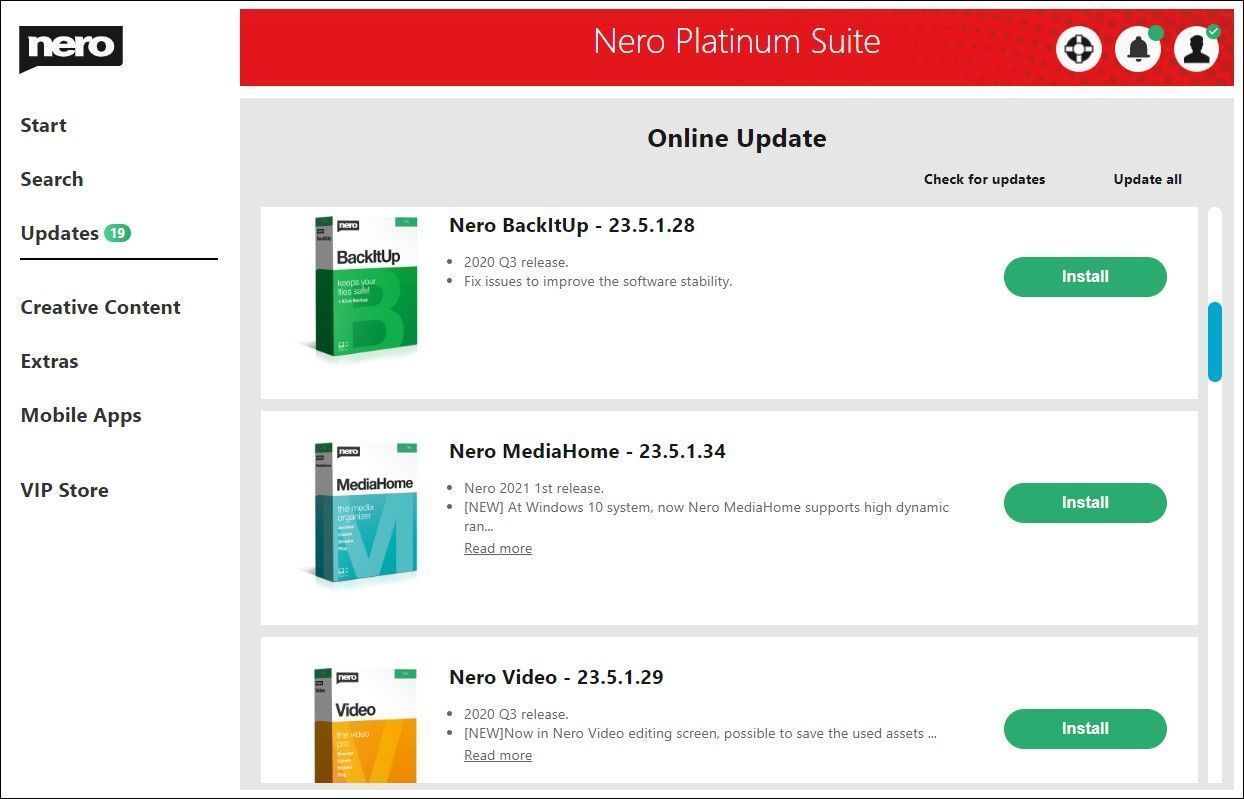Click the Nero MediaHome - 23.5.1.34 title
The width and height of the screenshot is (1244, 799).
[x=587, y=451]
